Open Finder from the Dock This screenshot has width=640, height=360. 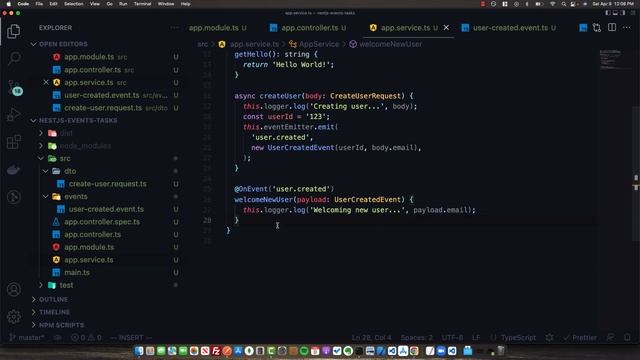pyautogui.click(x=139, y=351)
